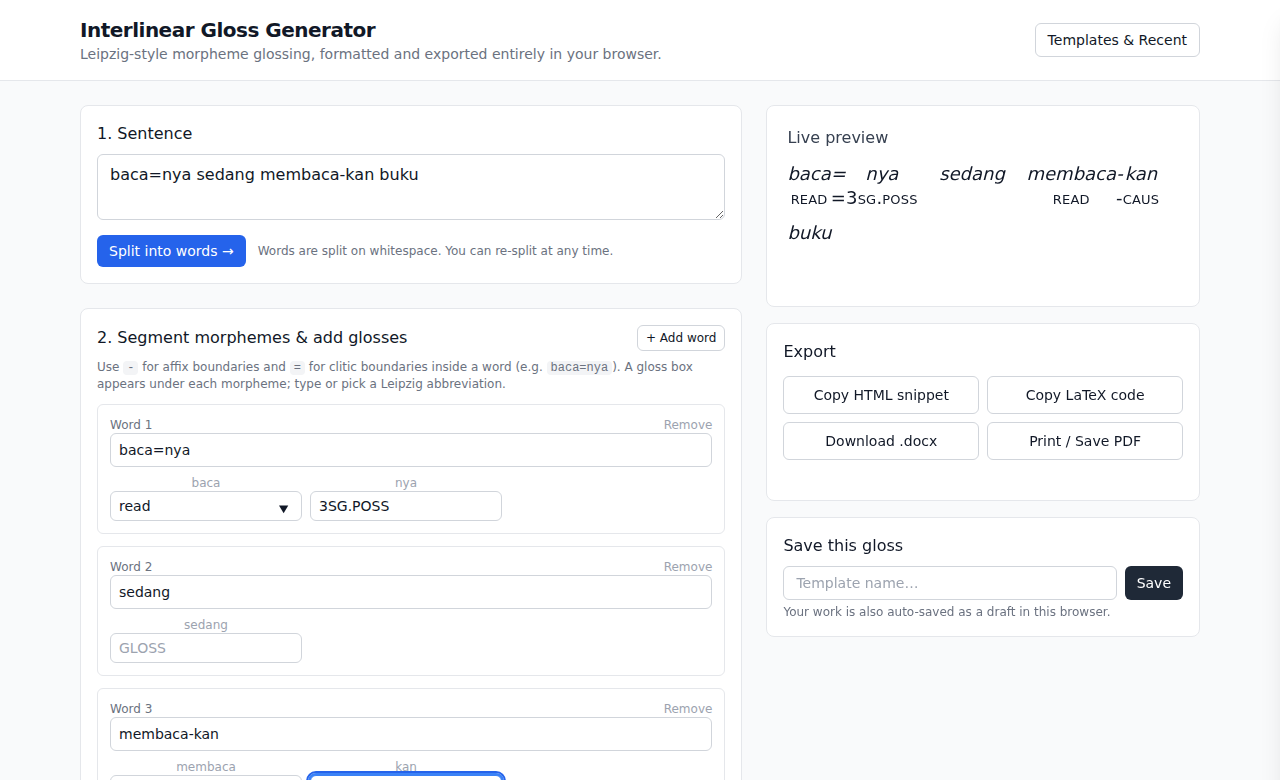The image size is (1280, 780).
Task: Click the '1. Sentence' heading
Action: [145, 134]
